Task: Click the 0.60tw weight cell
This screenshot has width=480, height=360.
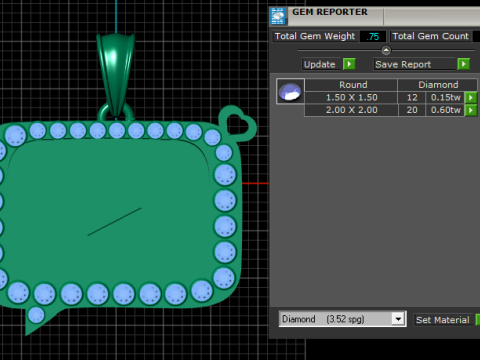Action: 445,110
